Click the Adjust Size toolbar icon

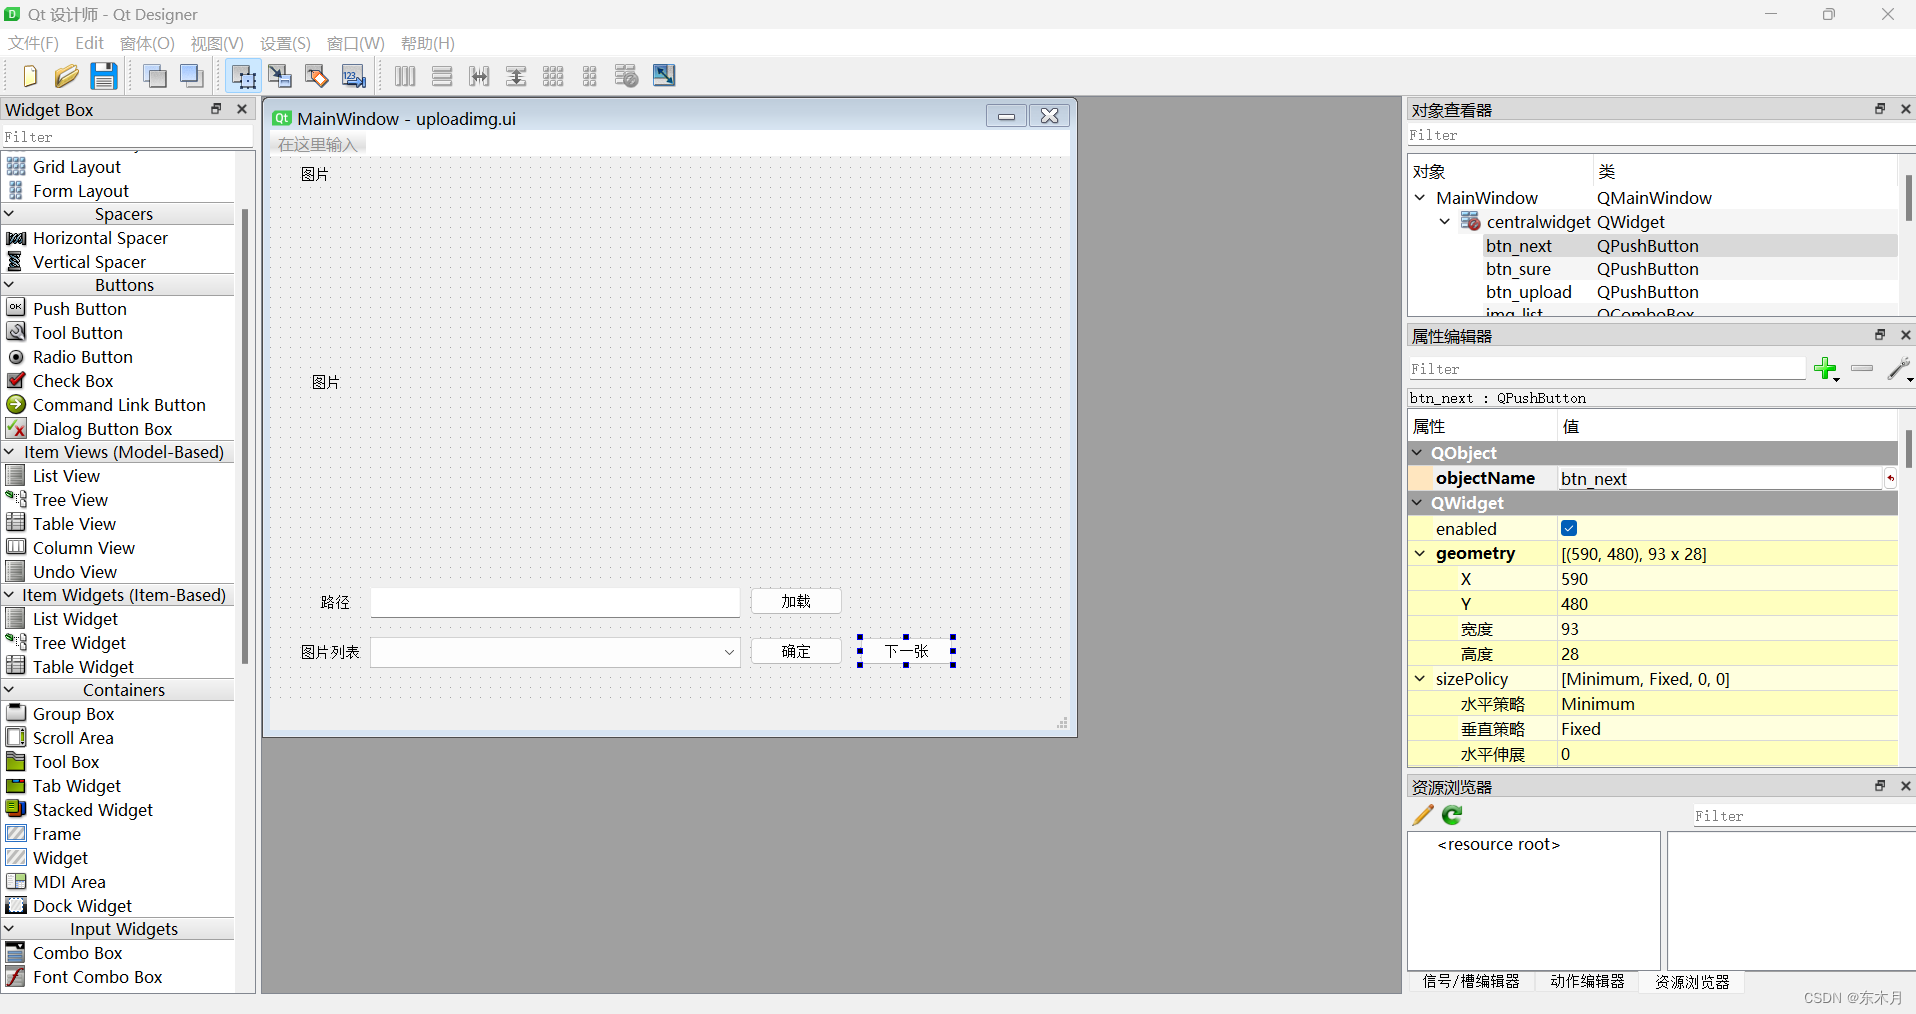point(664,76)
